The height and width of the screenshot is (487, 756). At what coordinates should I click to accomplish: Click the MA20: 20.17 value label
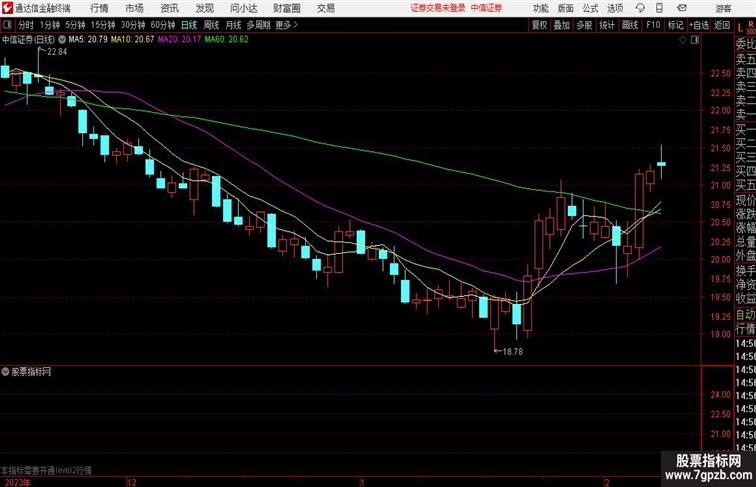tap(179, 40)
